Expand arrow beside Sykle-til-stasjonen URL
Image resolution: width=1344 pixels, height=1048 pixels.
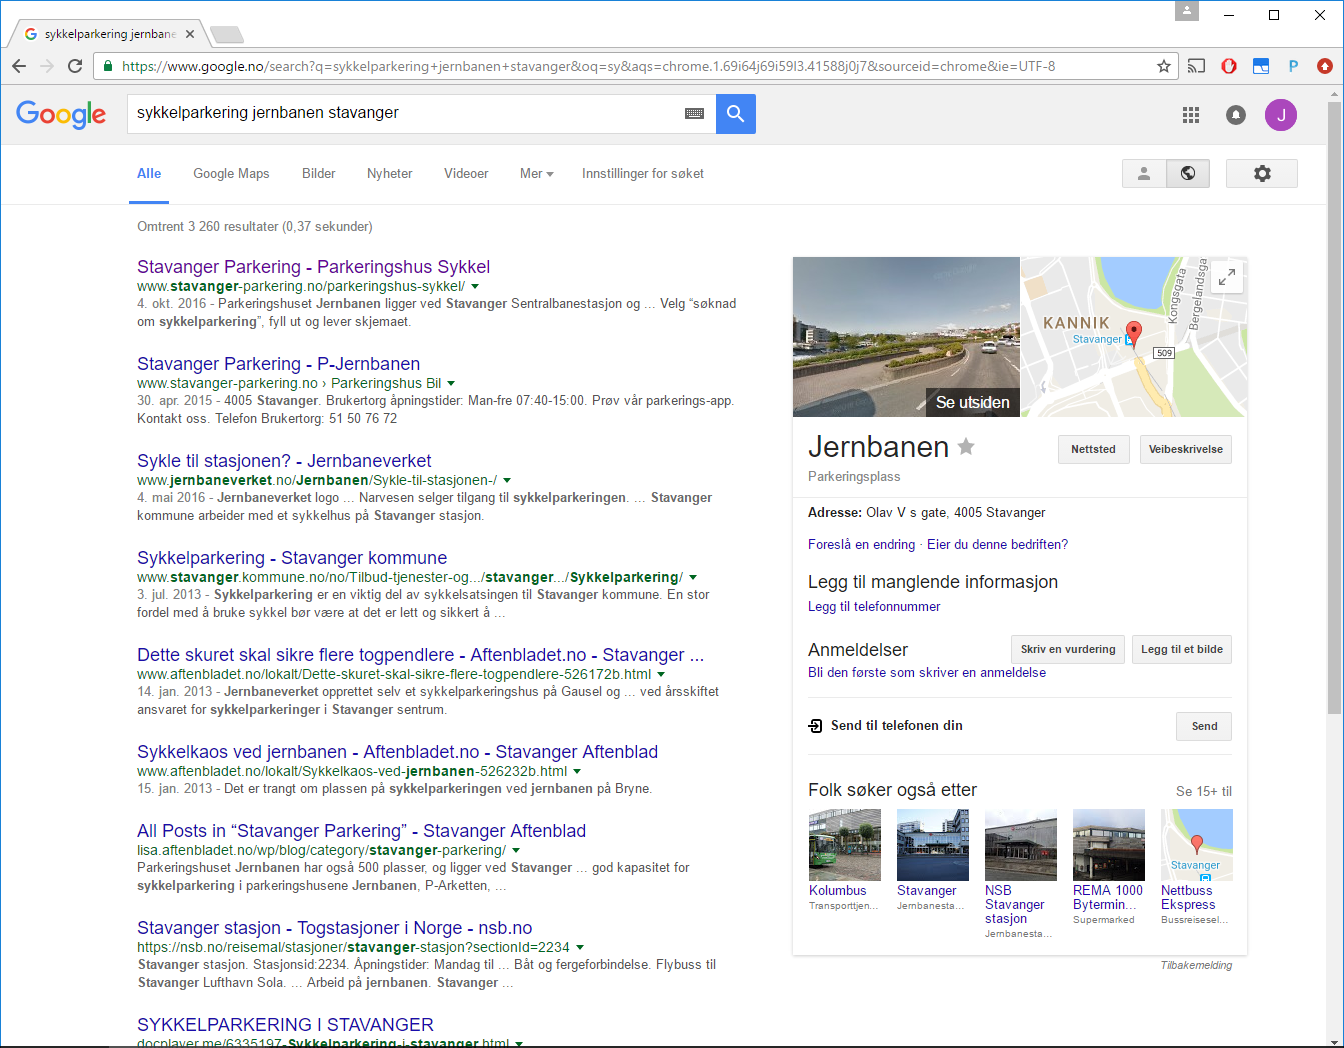click(x=507, y=481)
